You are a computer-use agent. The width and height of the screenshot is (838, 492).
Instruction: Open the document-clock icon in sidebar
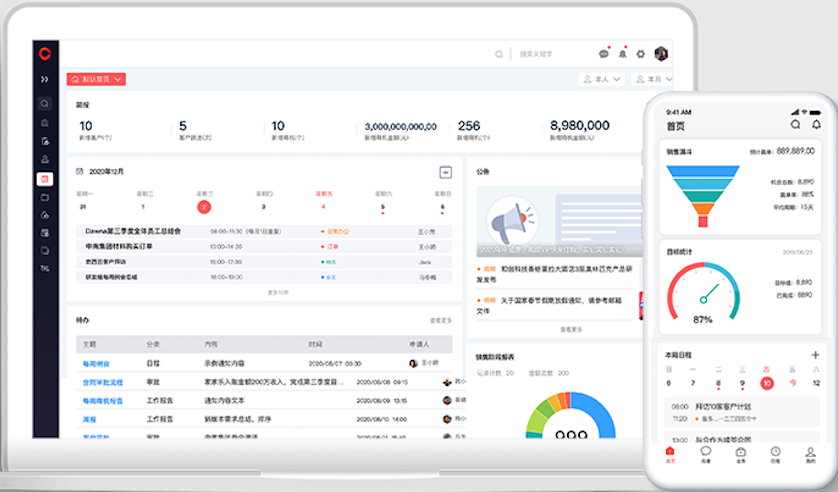(x=45, y=141)
